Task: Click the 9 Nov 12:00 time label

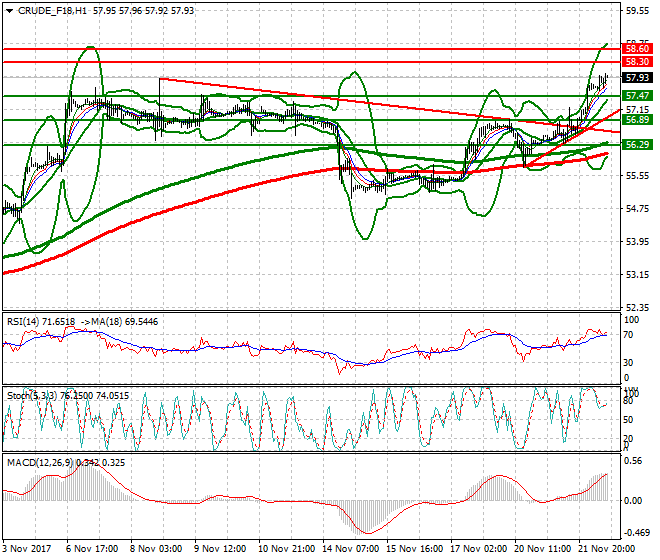Action: click(220, 549)
